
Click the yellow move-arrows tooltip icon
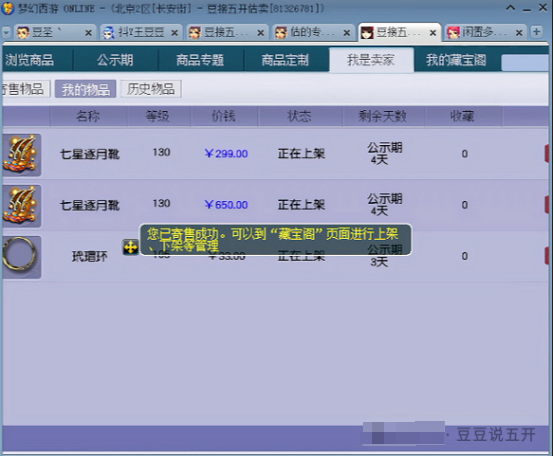click(x=130, y=247)
